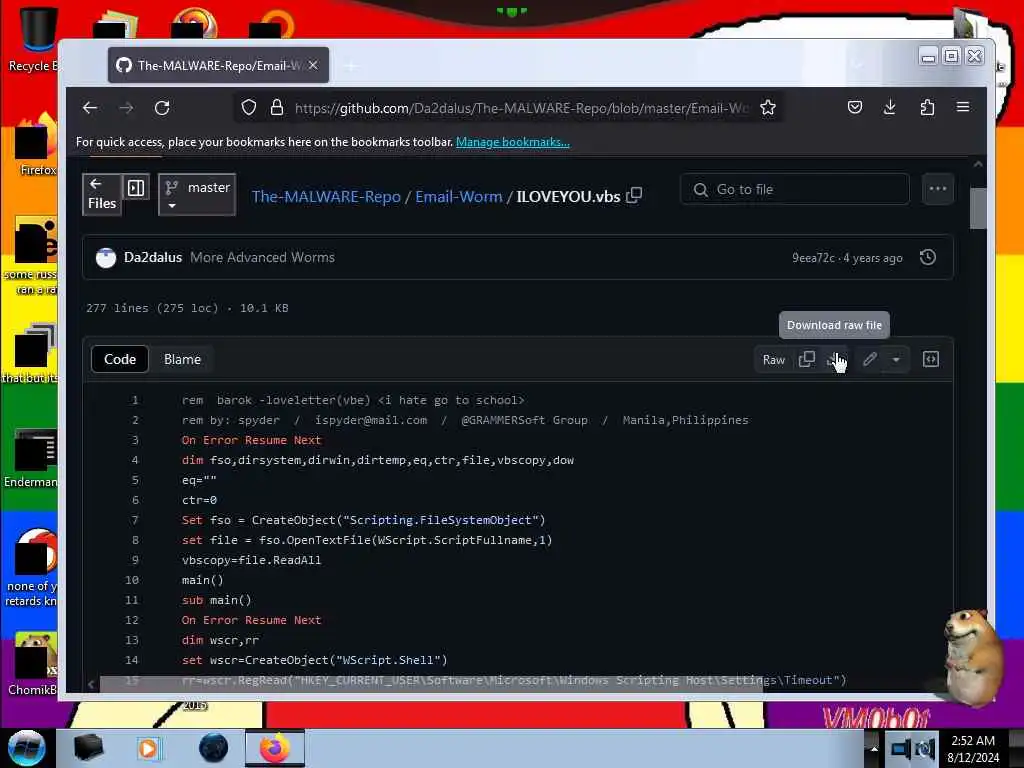Click the Files back button
Viewport: 1024px width, 768px height.
click(102, 194)
